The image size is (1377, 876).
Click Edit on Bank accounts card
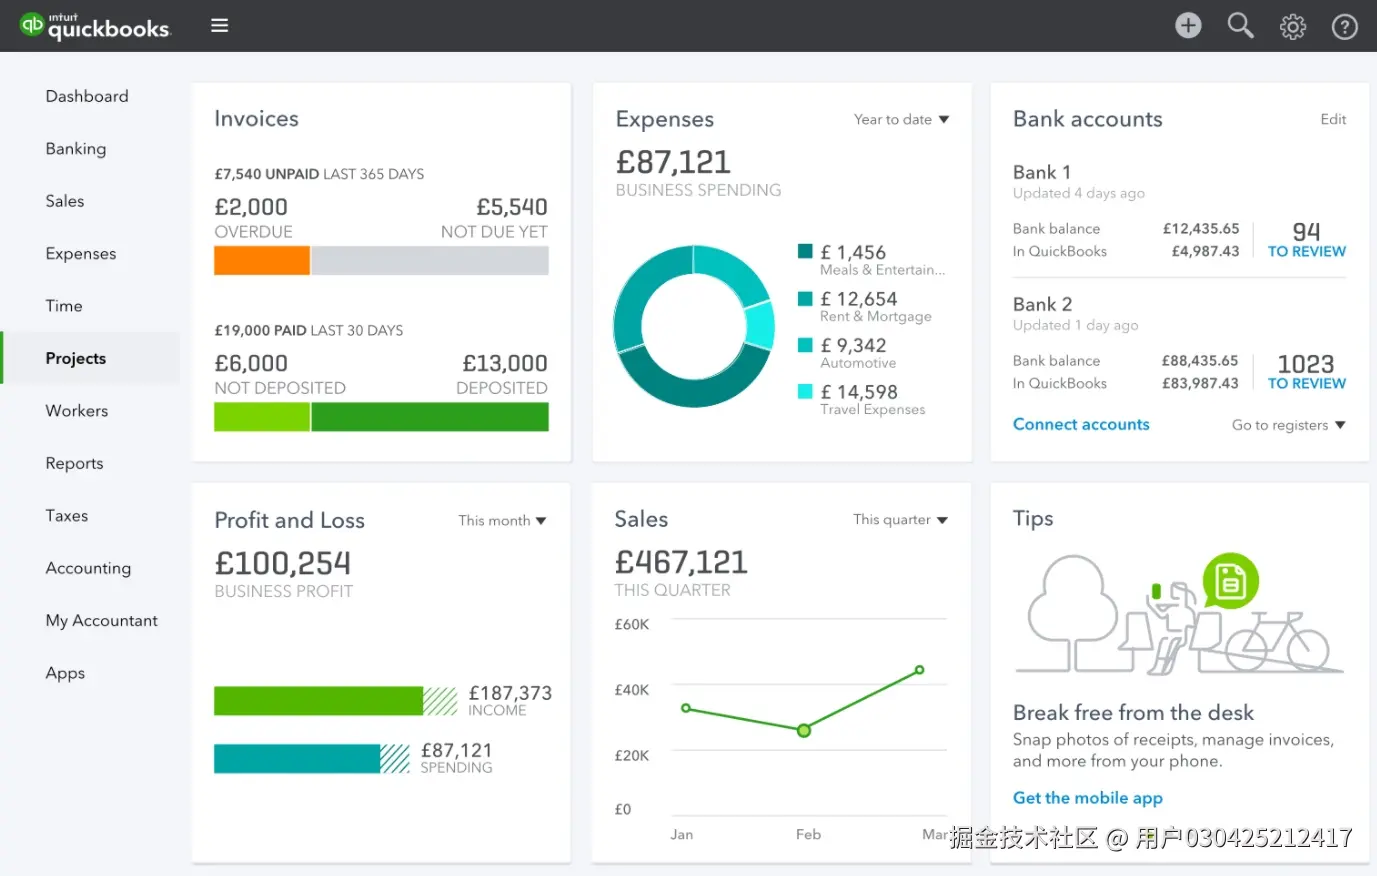click(1333, 119)
